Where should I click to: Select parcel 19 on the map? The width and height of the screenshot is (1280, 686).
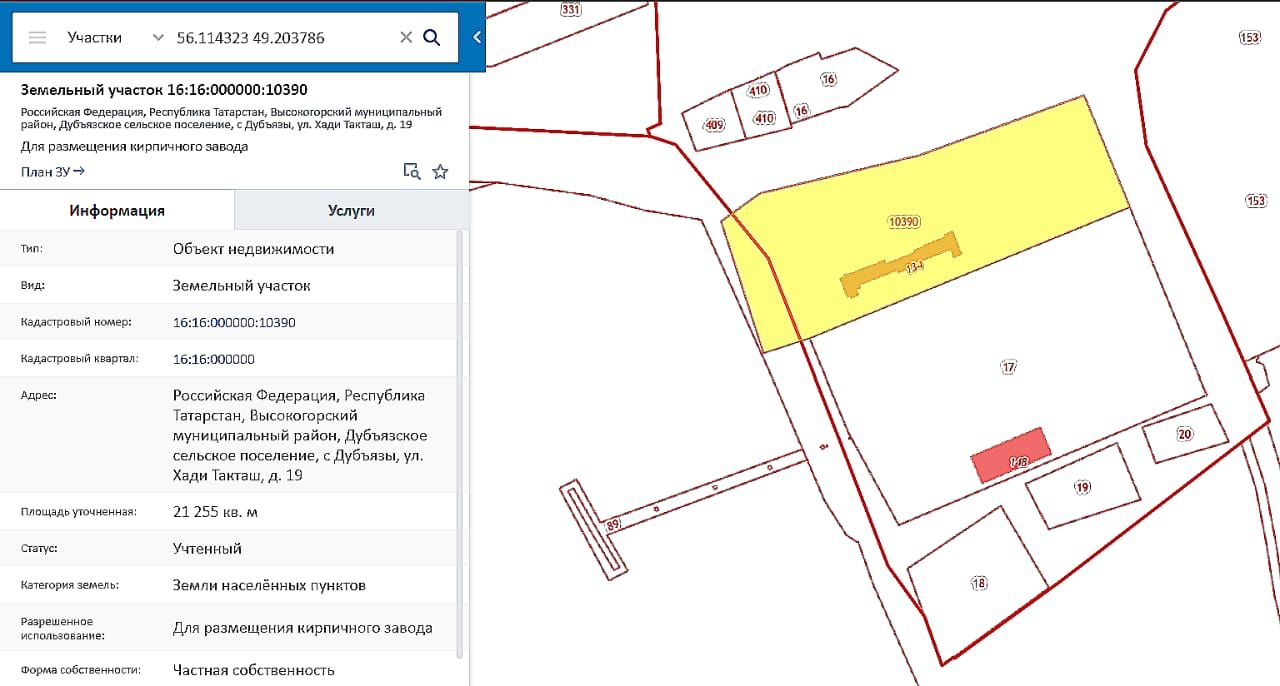[x=1082, y=488]
